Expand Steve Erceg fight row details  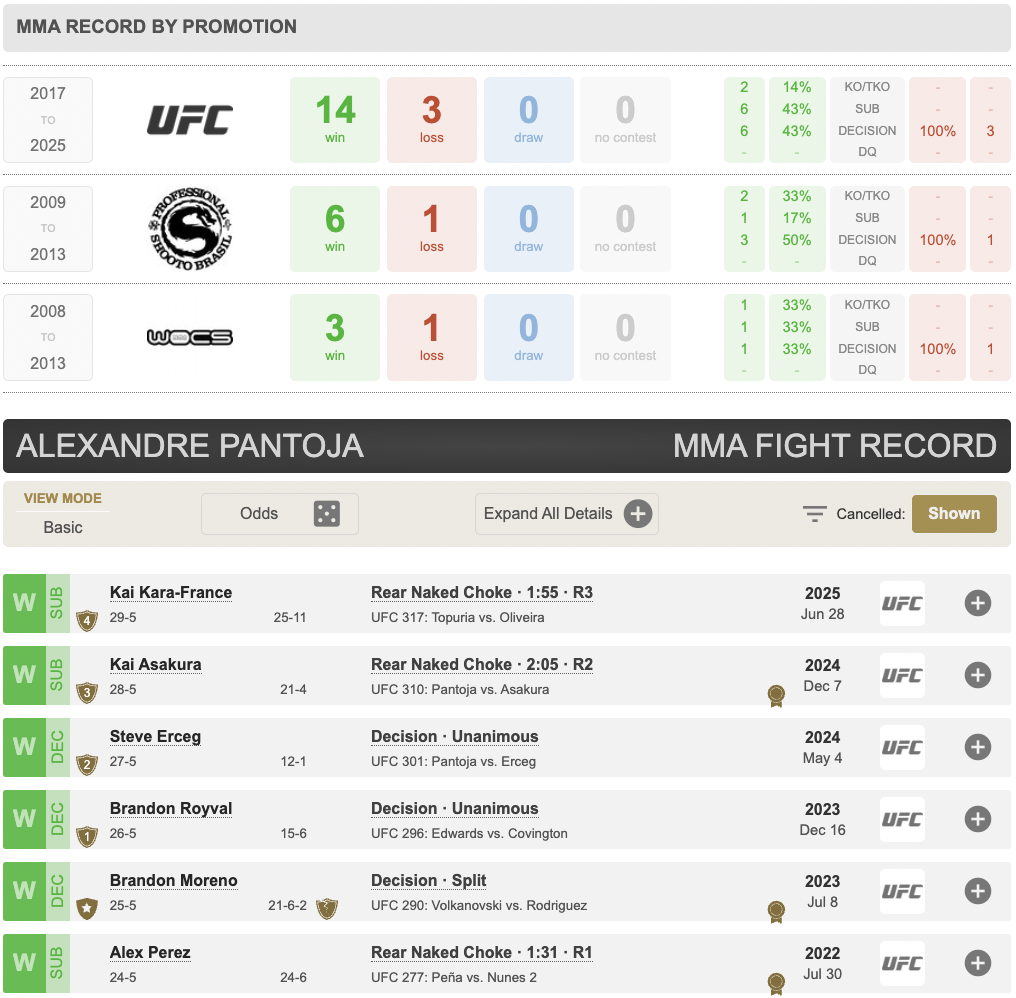(x=978, y=747)
